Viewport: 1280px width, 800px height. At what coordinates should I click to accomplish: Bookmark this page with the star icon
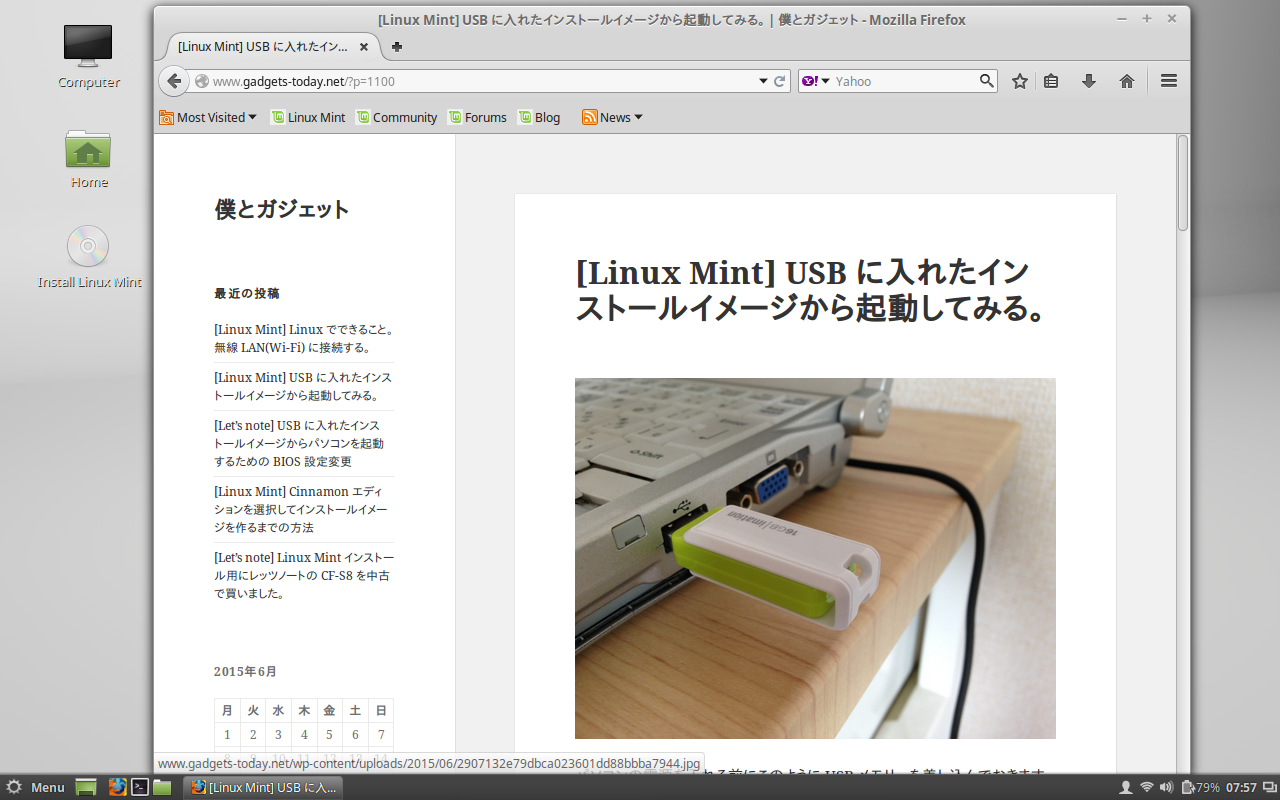[1019, 81]
